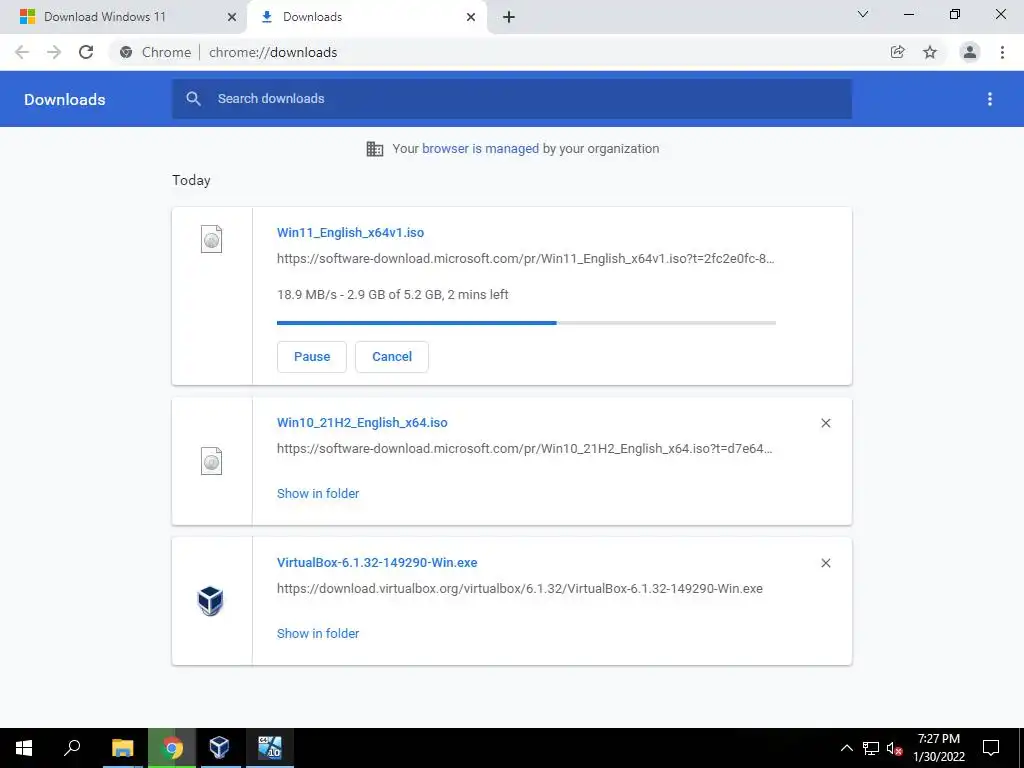Reload the downloads page

point(86,52)
